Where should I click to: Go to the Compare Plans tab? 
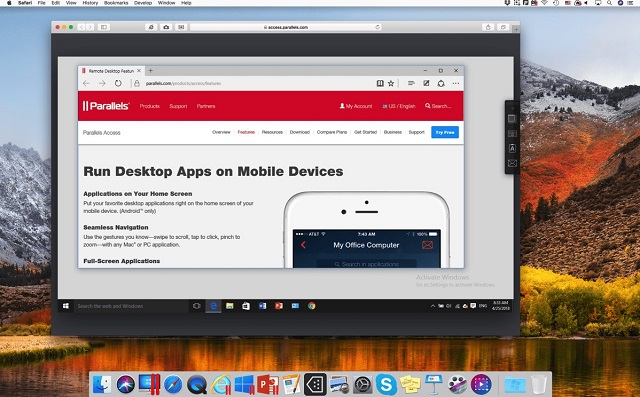click(x=332, y=132)
